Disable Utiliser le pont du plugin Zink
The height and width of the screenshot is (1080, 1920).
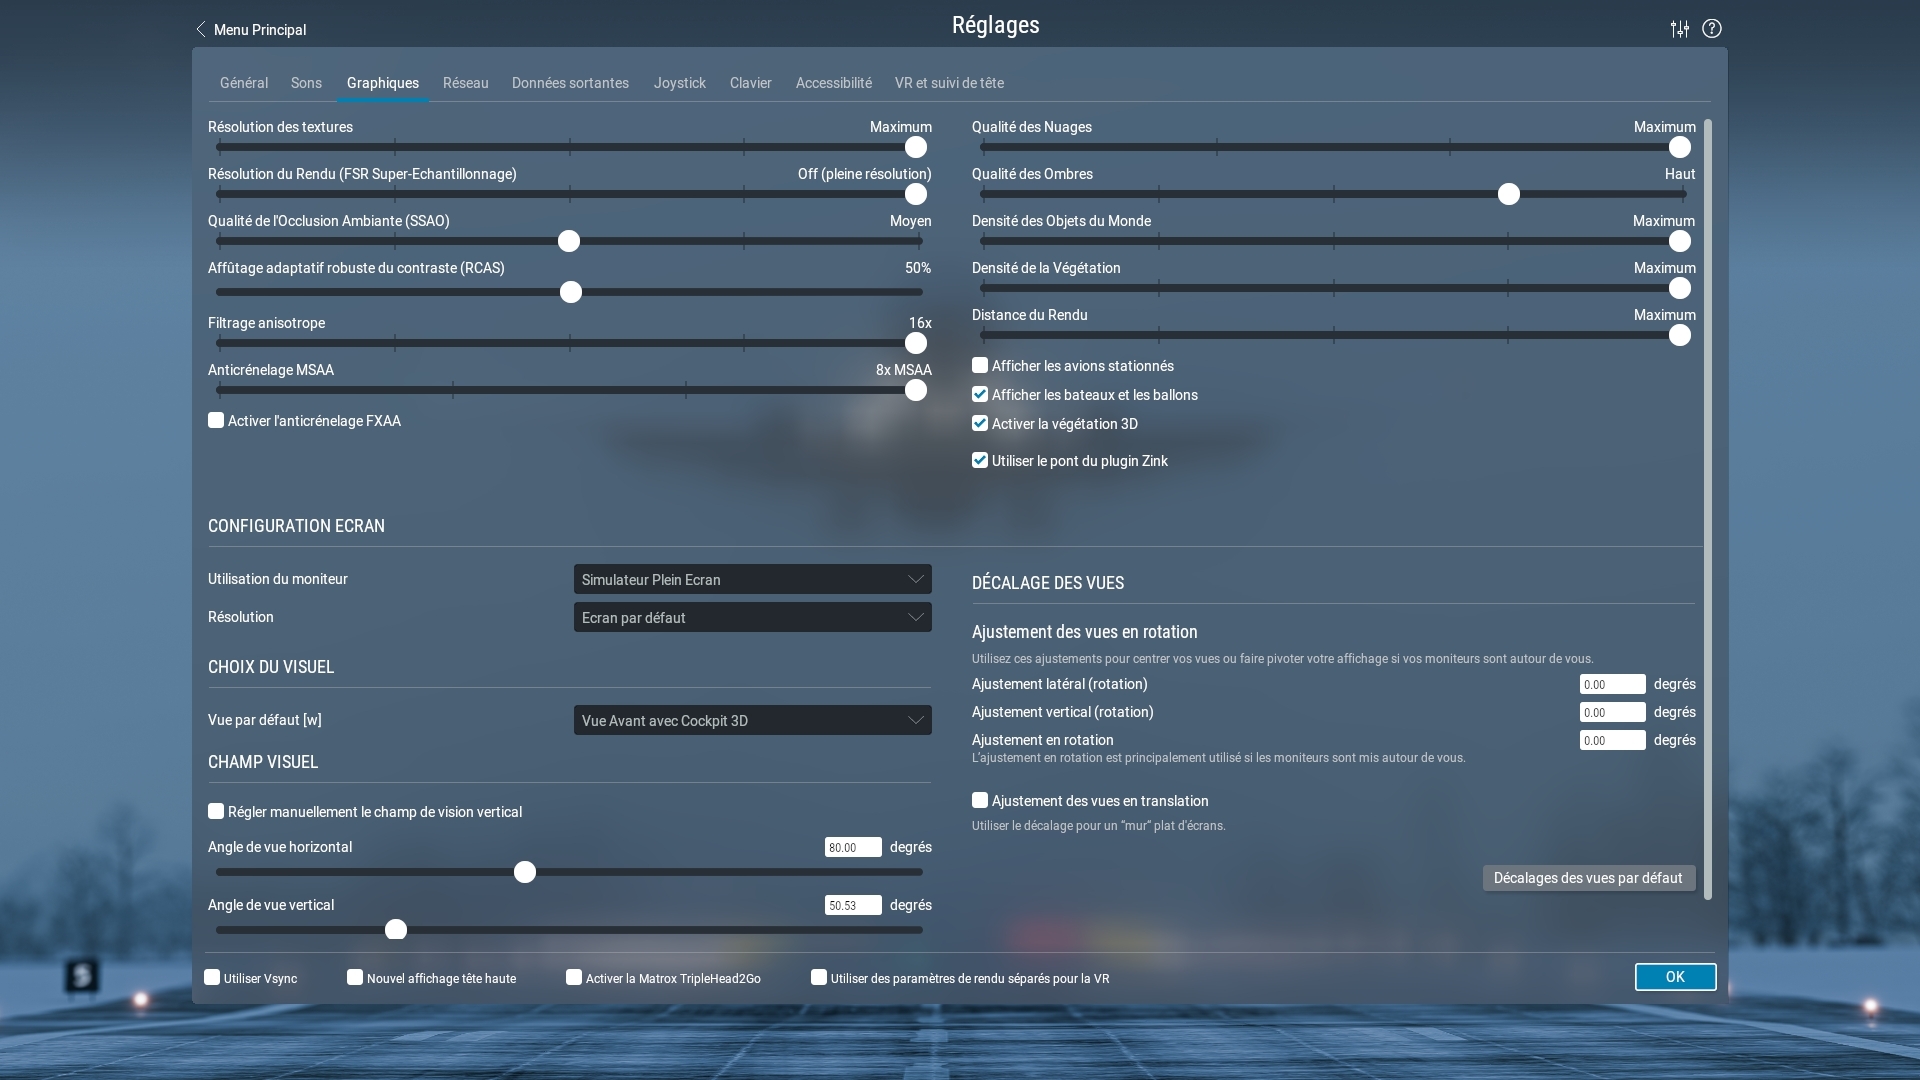coord(980,461)
